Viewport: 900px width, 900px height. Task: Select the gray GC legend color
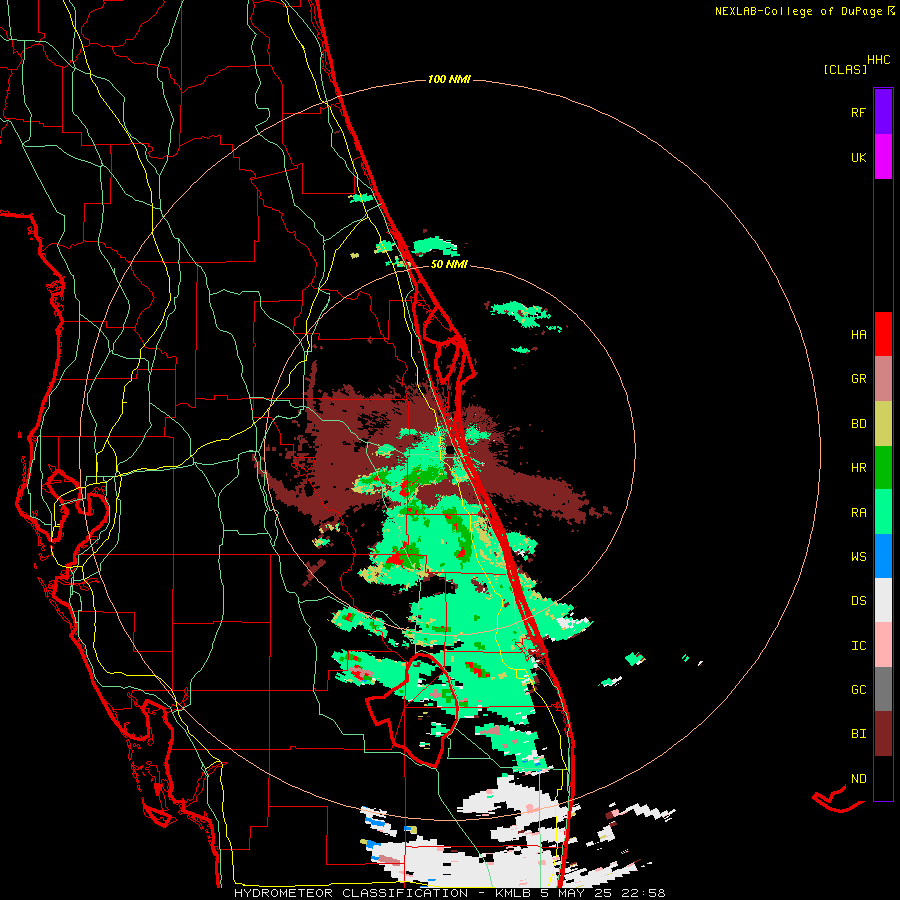pos(883,689)
